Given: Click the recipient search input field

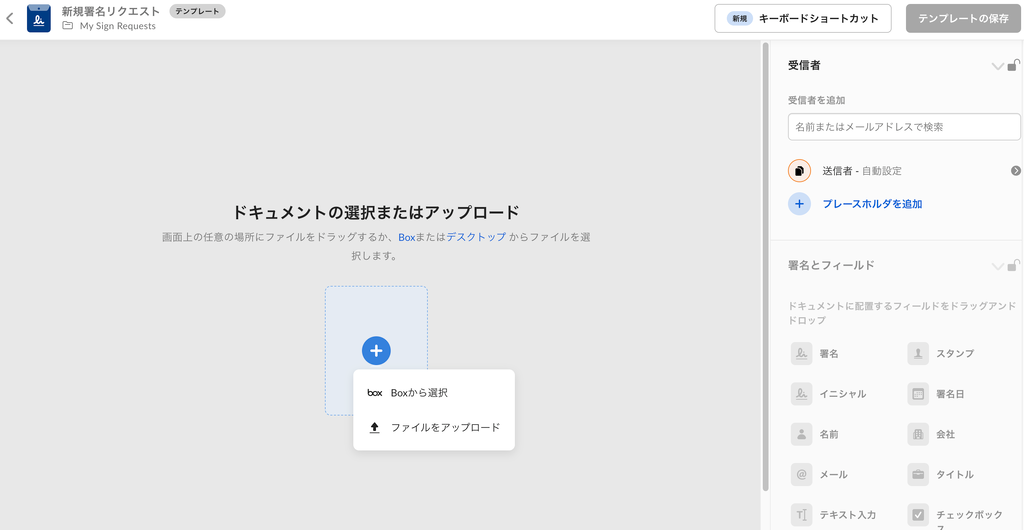Looking at the screenshot, I should (903, 127).
